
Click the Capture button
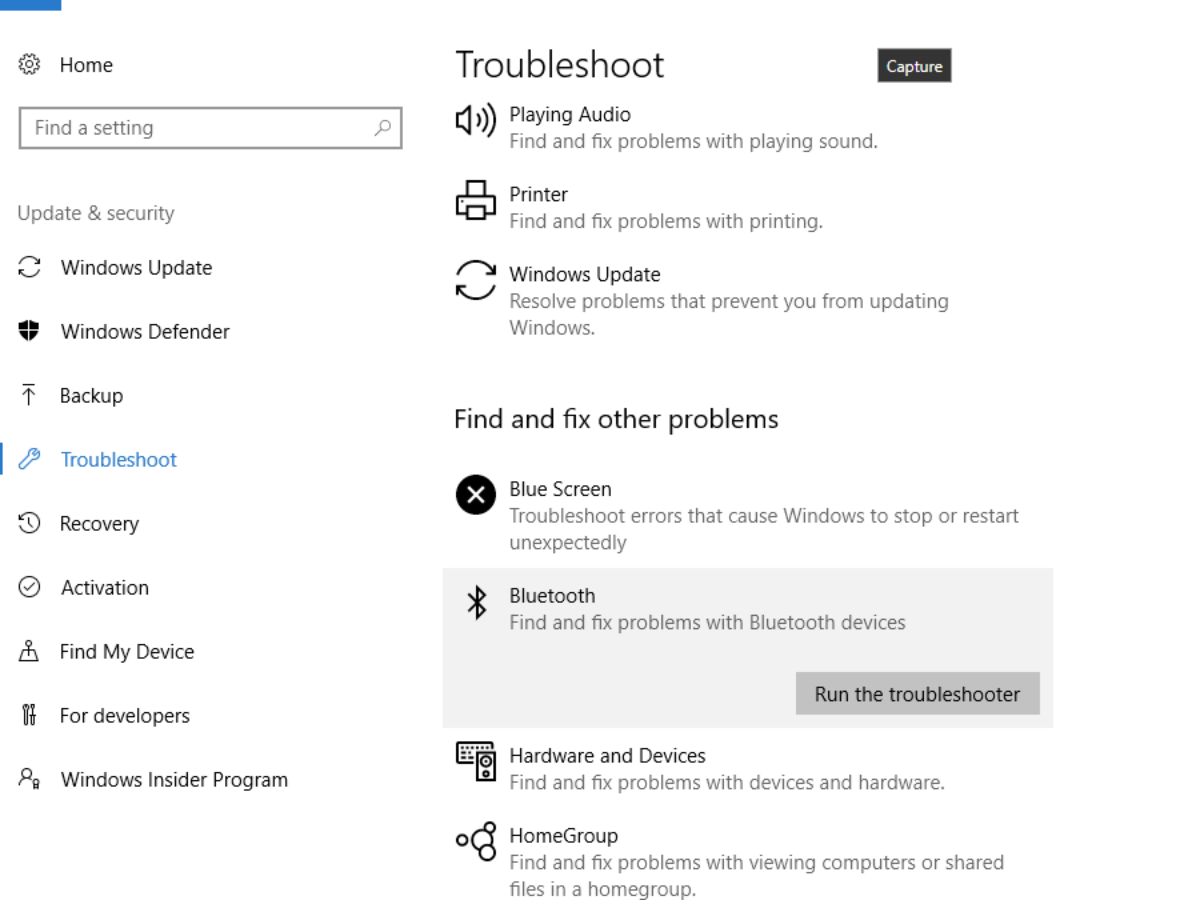tap(914, 67)
